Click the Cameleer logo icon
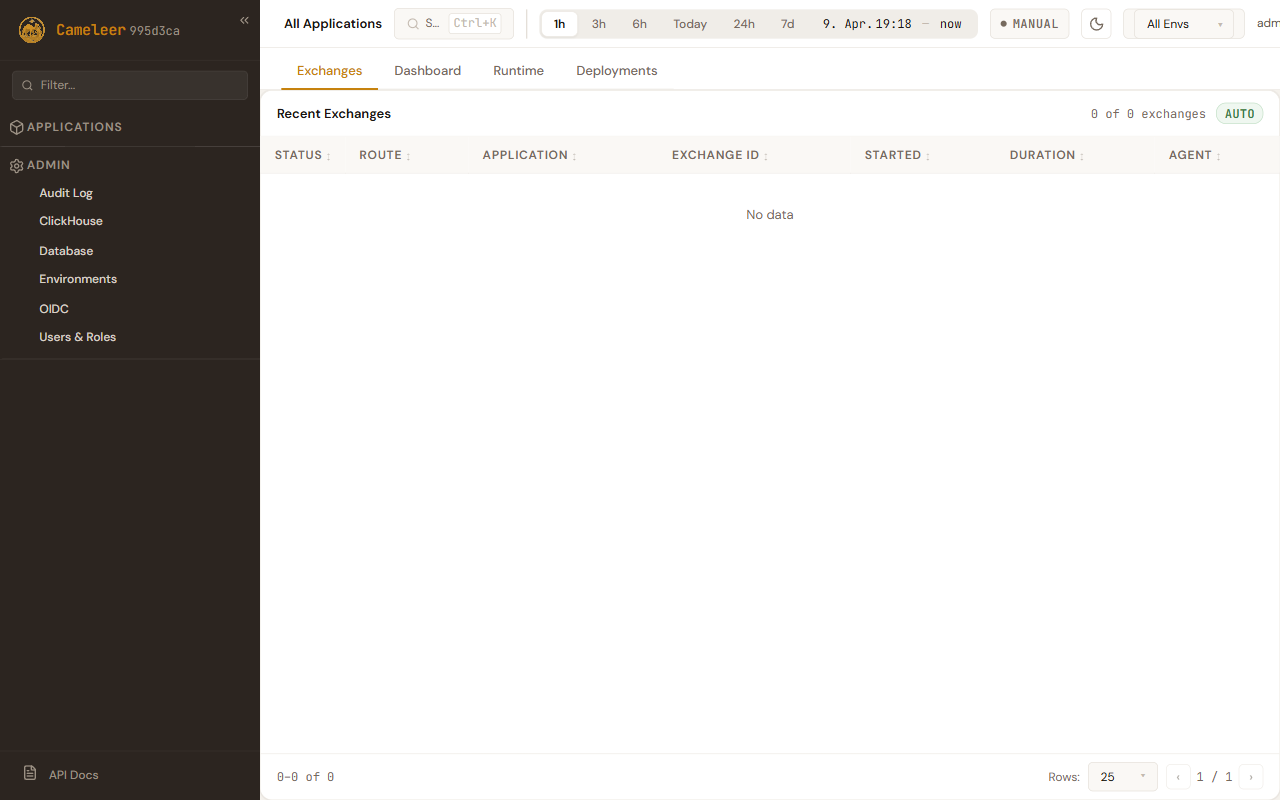Viewport: 1280px width, 800px height. [x=32, y=30]
